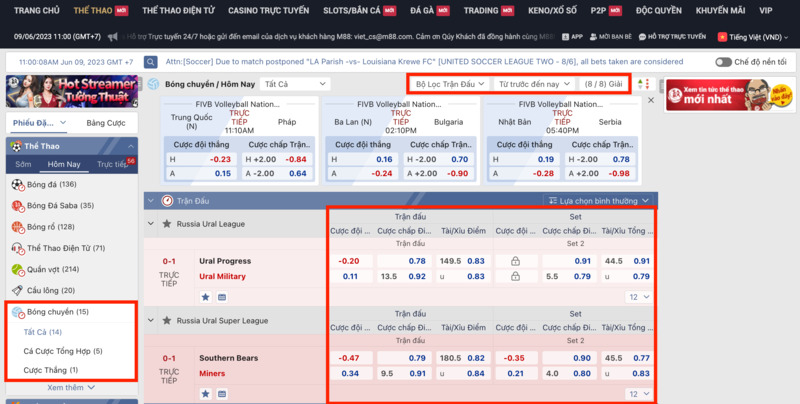Click the megaphone announcement icon
Screen dimensions: 800x404
tap(113, 37)
